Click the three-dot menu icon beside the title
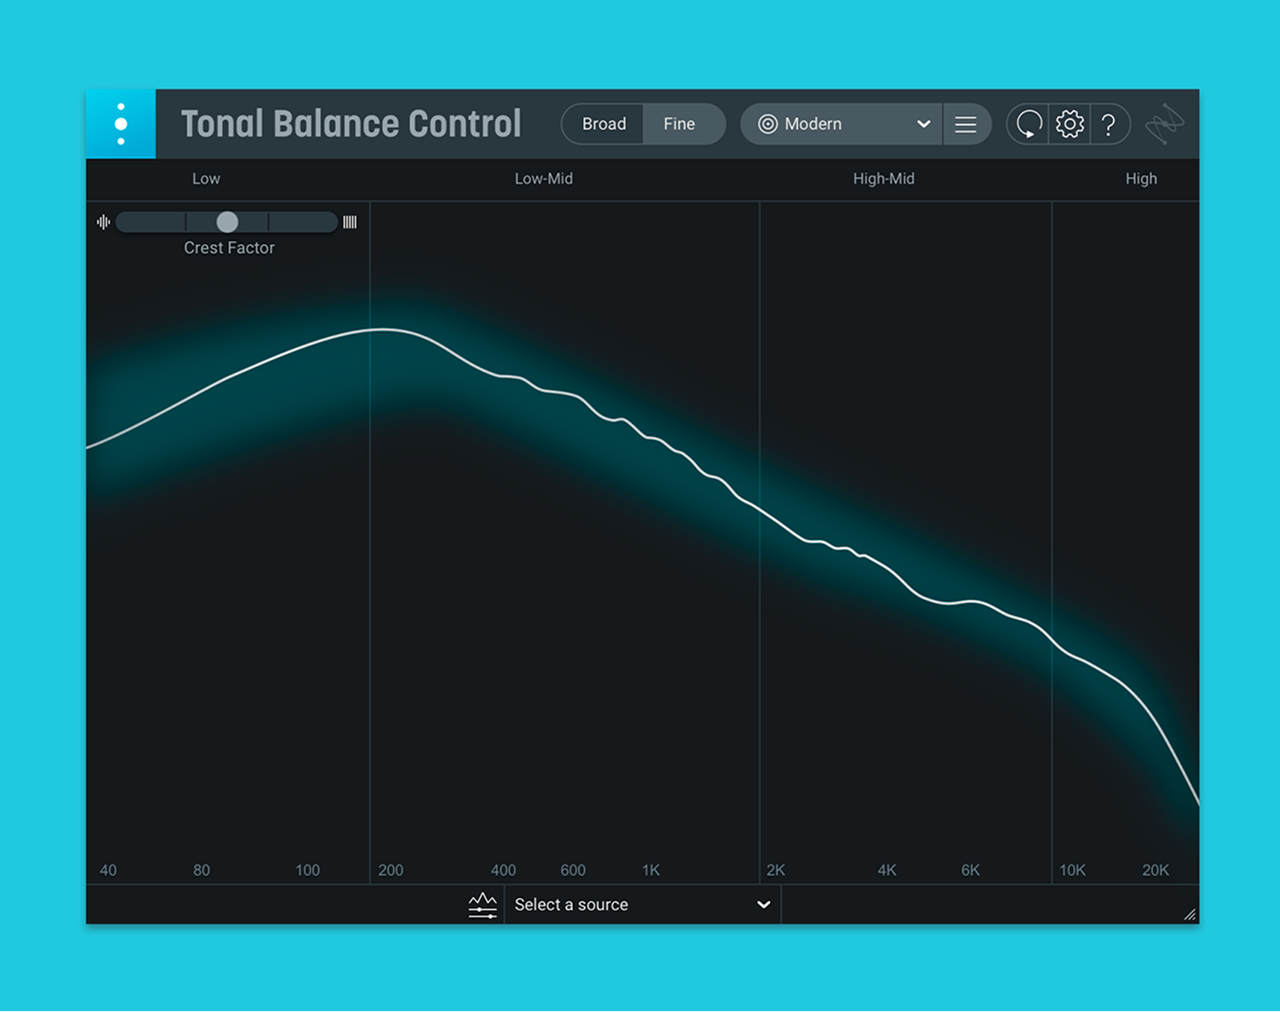Viewport: 1280px width, 1012px height. [121, 124]
